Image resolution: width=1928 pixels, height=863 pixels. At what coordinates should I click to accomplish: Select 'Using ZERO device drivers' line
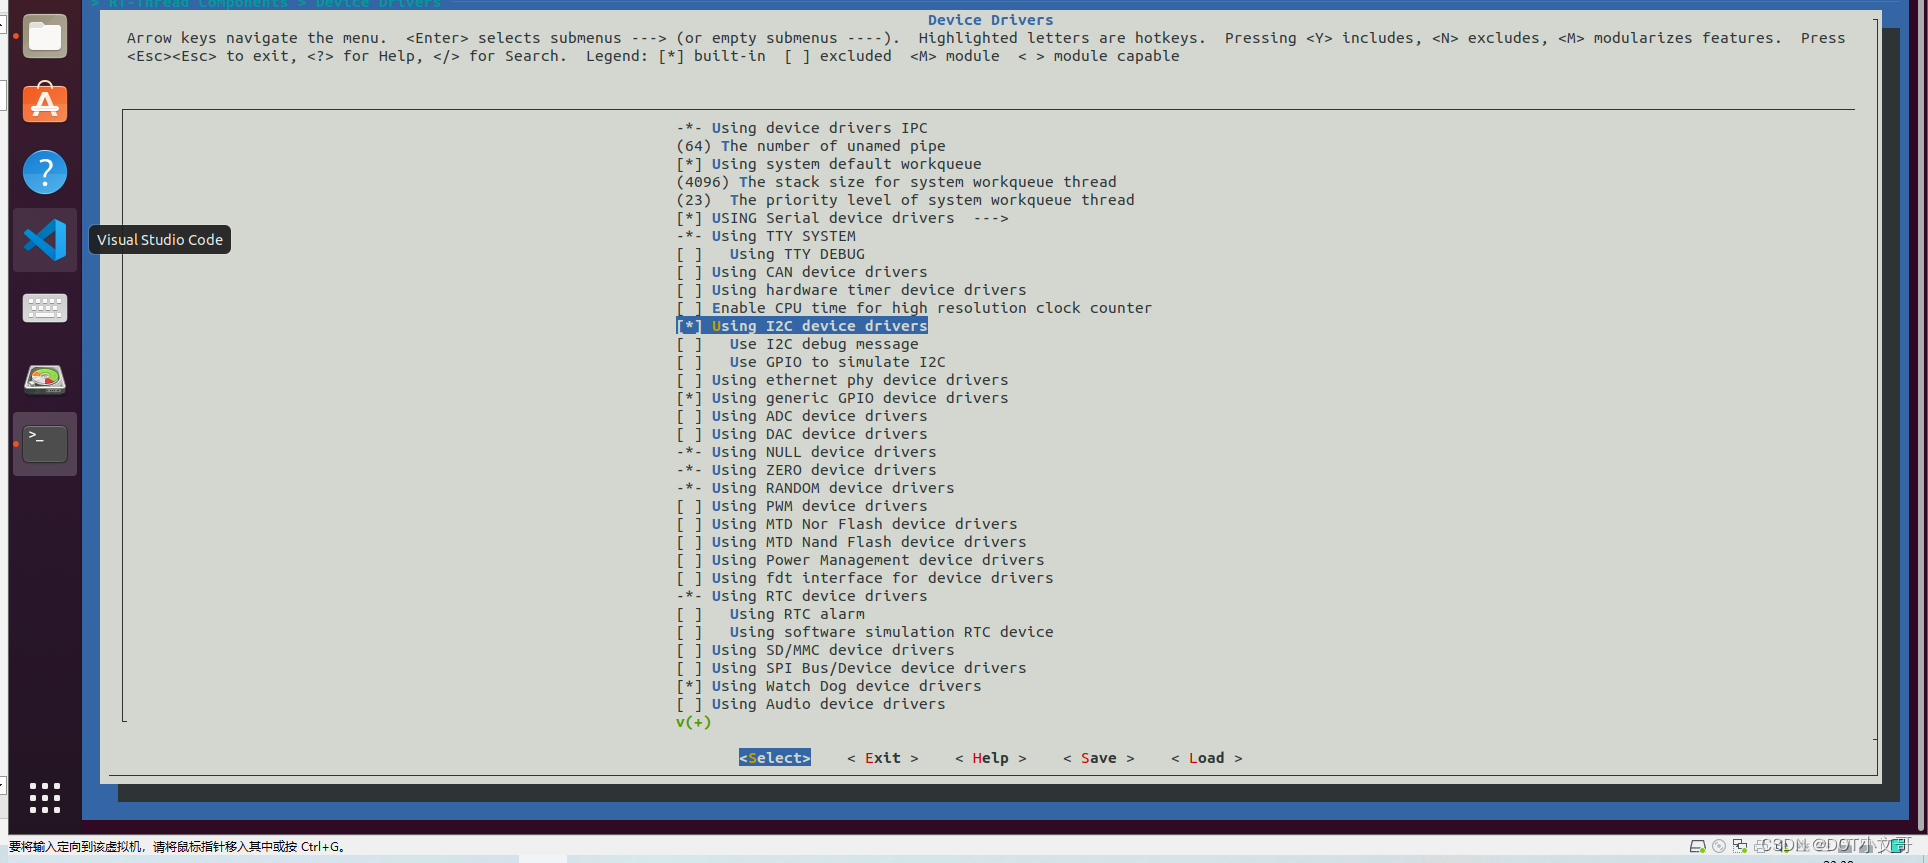click(806, 470)
